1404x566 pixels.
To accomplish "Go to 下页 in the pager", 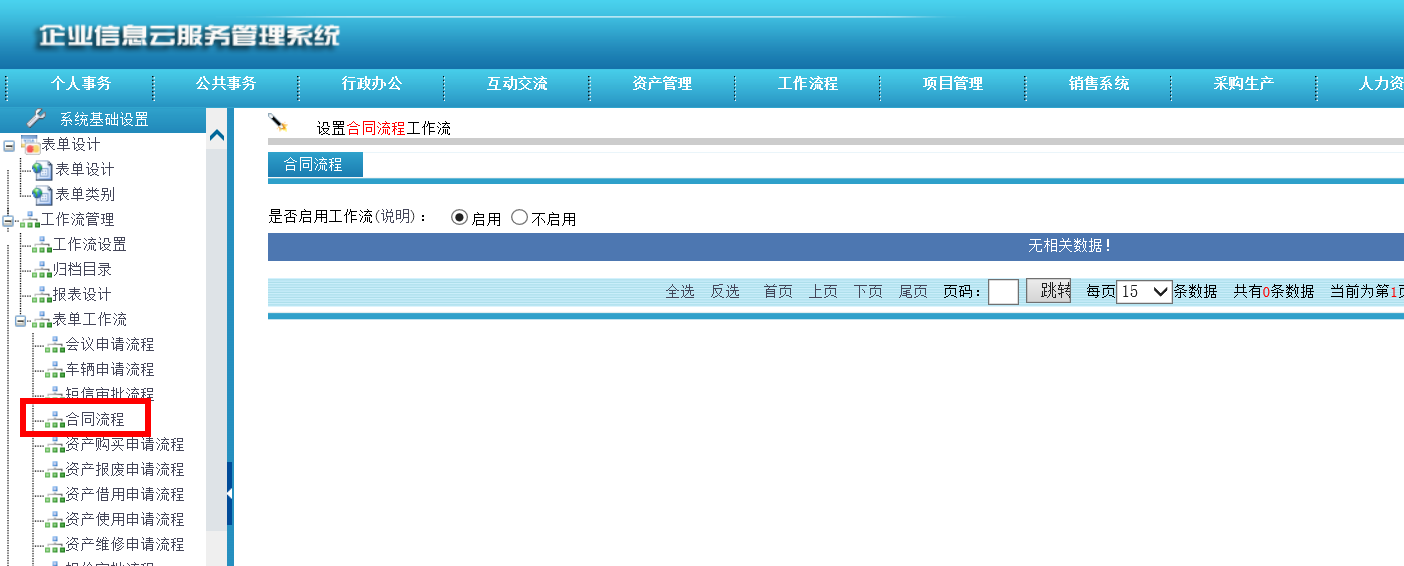I will (x=868, y=292).
